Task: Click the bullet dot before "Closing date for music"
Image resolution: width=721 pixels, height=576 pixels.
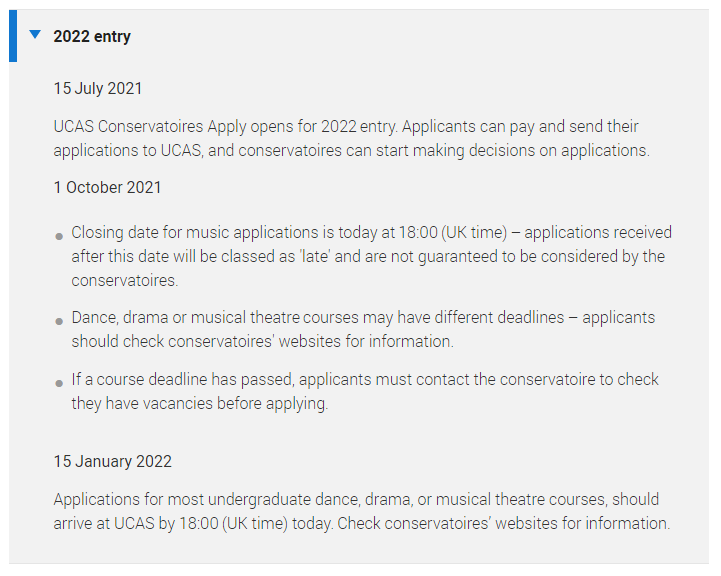Action: 60,237
